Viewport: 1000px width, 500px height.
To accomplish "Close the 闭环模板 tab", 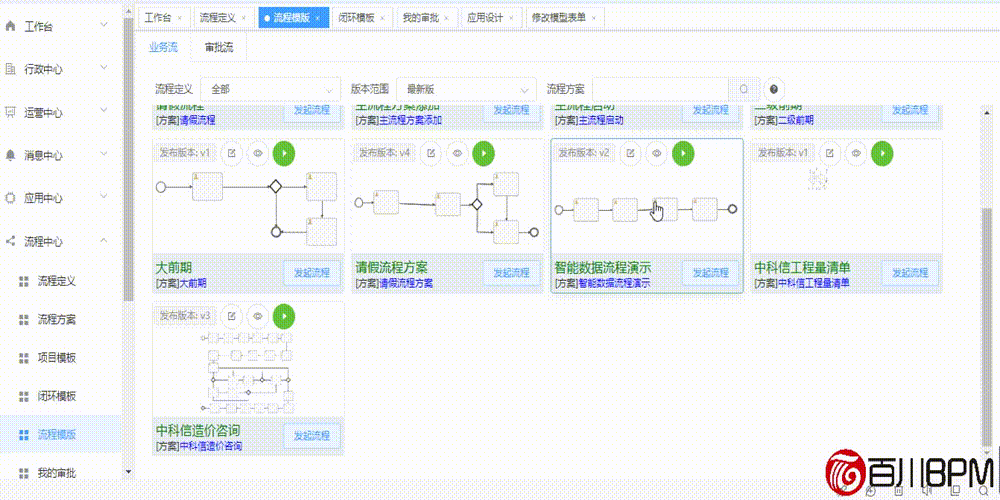I will (x=382, y=18).
